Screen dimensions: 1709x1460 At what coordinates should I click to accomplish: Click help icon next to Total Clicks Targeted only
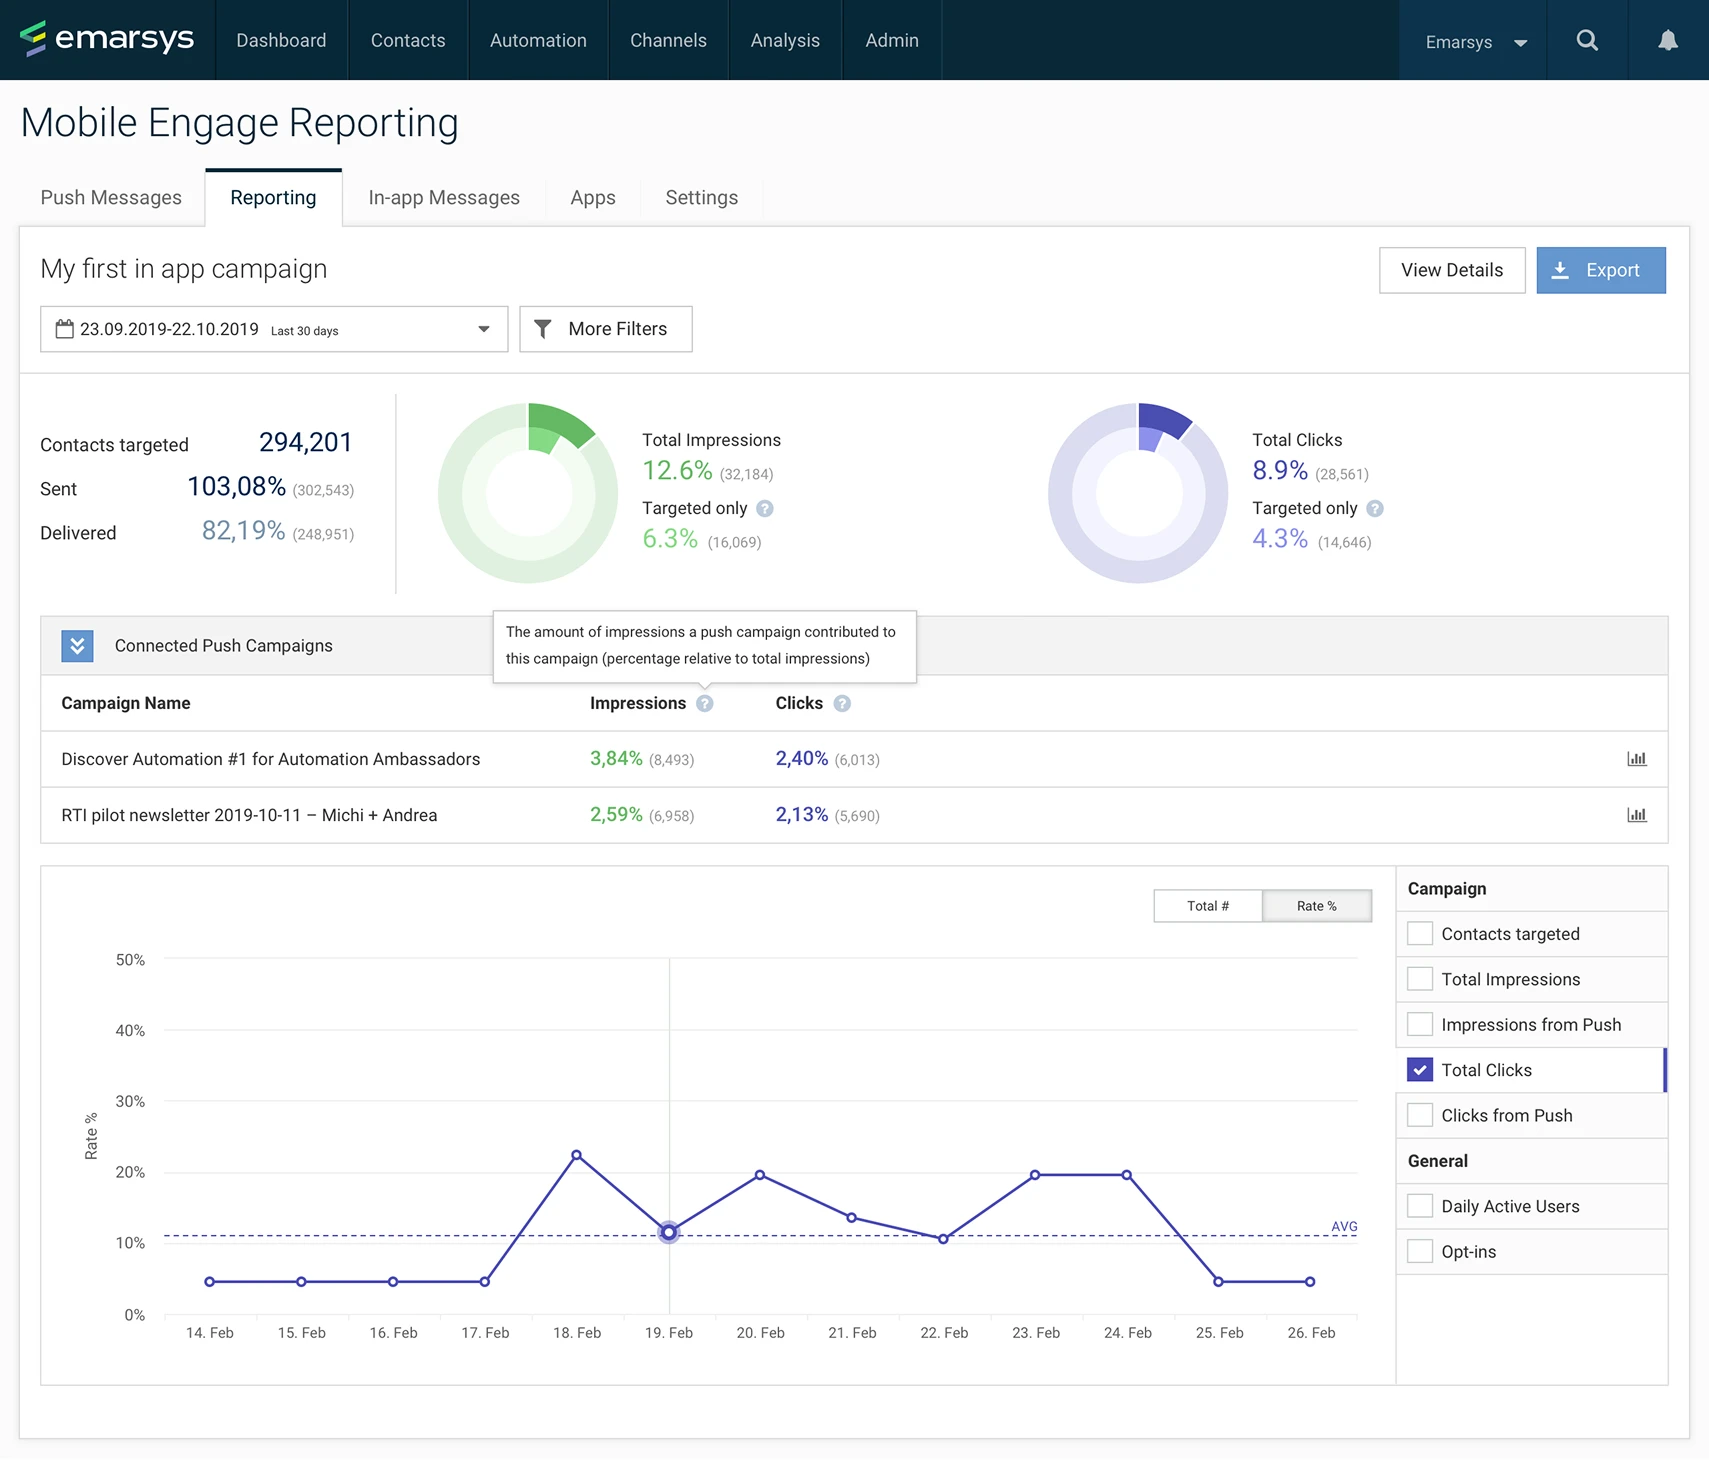1375,508
